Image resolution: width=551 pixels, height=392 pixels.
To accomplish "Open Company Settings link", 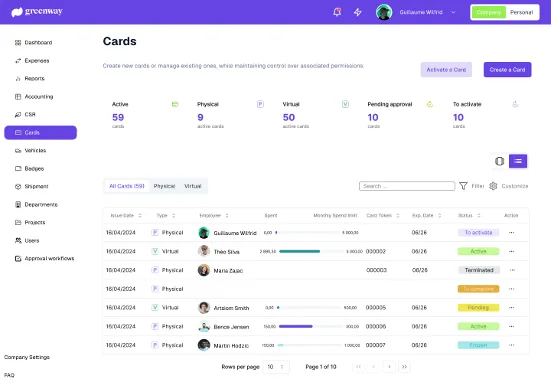I will (27, 357).
